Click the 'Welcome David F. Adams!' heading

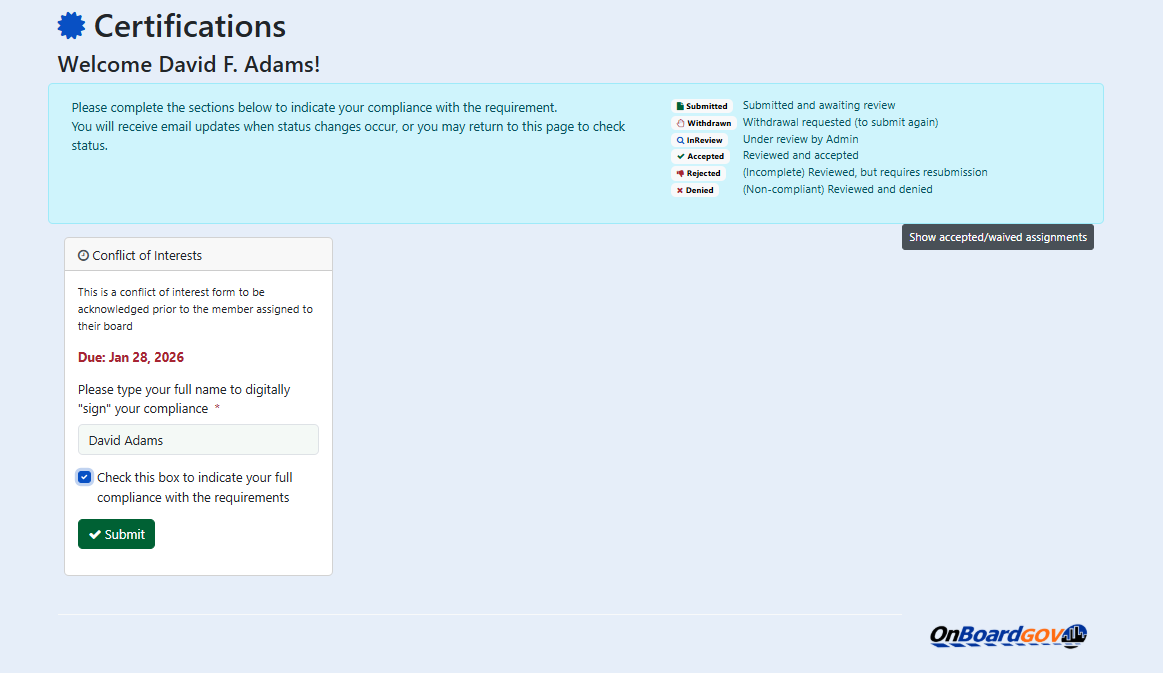click(188, 65)
